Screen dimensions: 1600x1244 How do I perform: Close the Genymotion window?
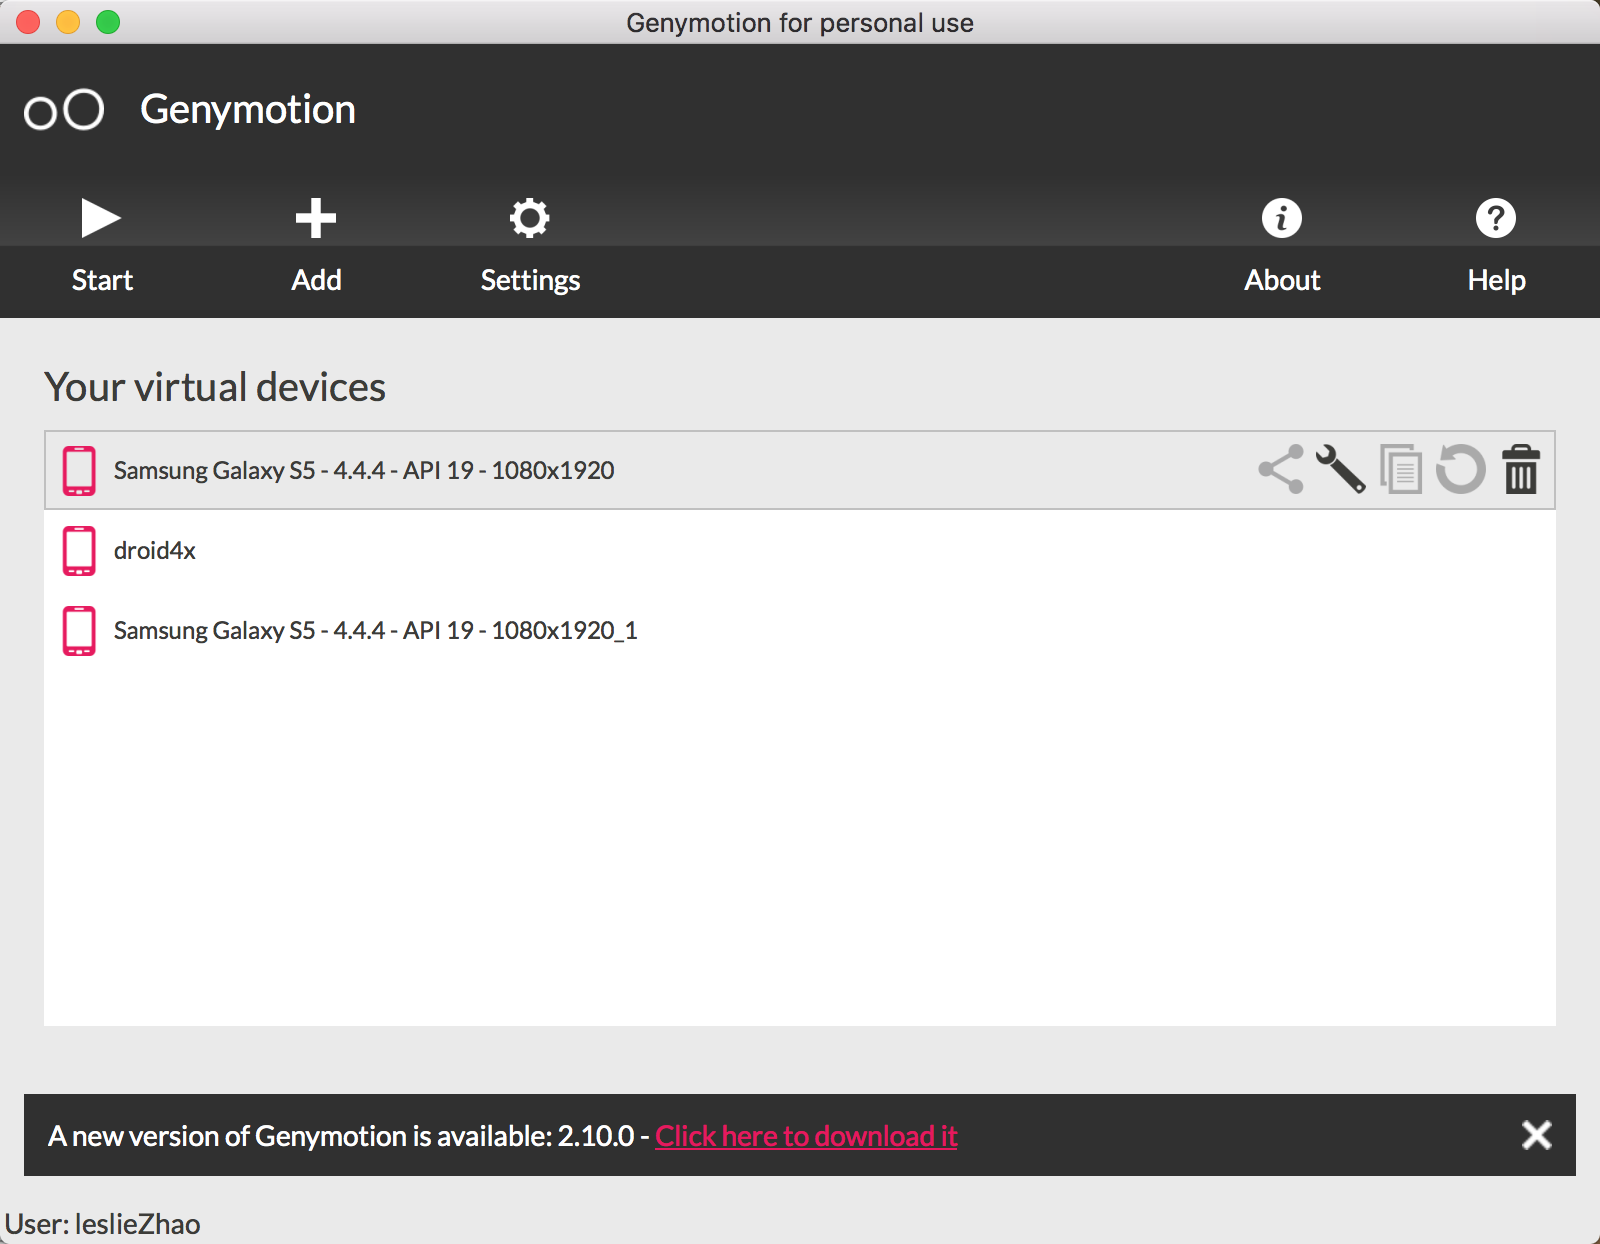[28, 22]
